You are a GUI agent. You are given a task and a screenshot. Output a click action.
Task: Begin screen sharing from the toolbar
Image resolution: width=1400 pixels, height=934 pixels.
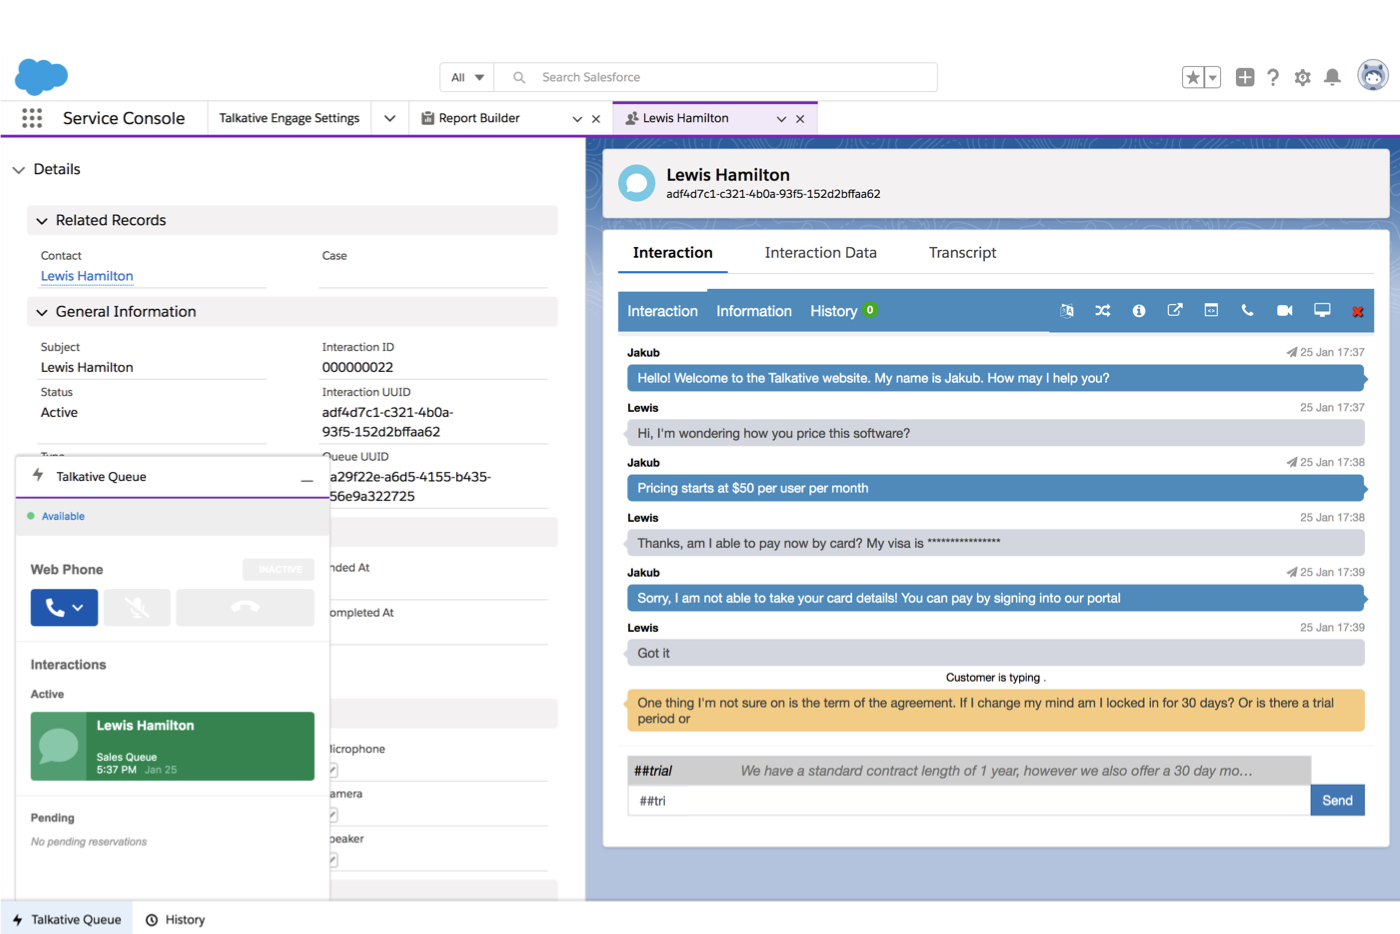coord(1322,310)
